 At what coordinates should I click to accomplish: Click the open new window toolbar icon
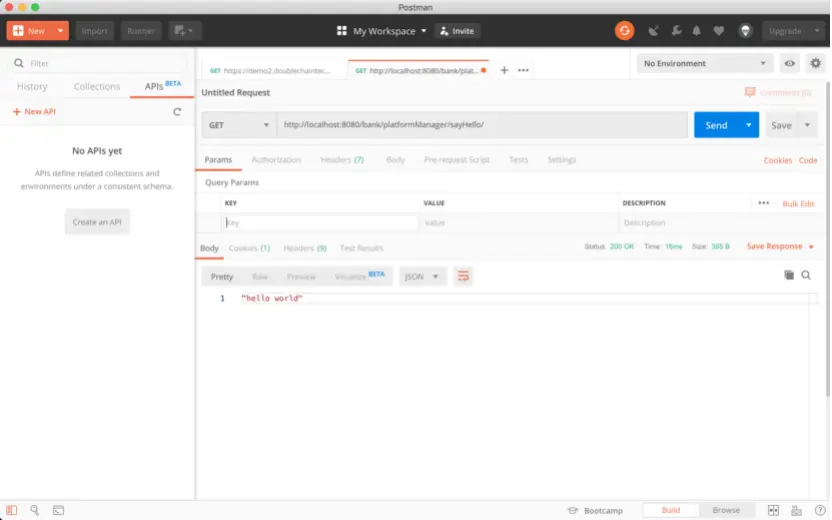click(185, 31)
